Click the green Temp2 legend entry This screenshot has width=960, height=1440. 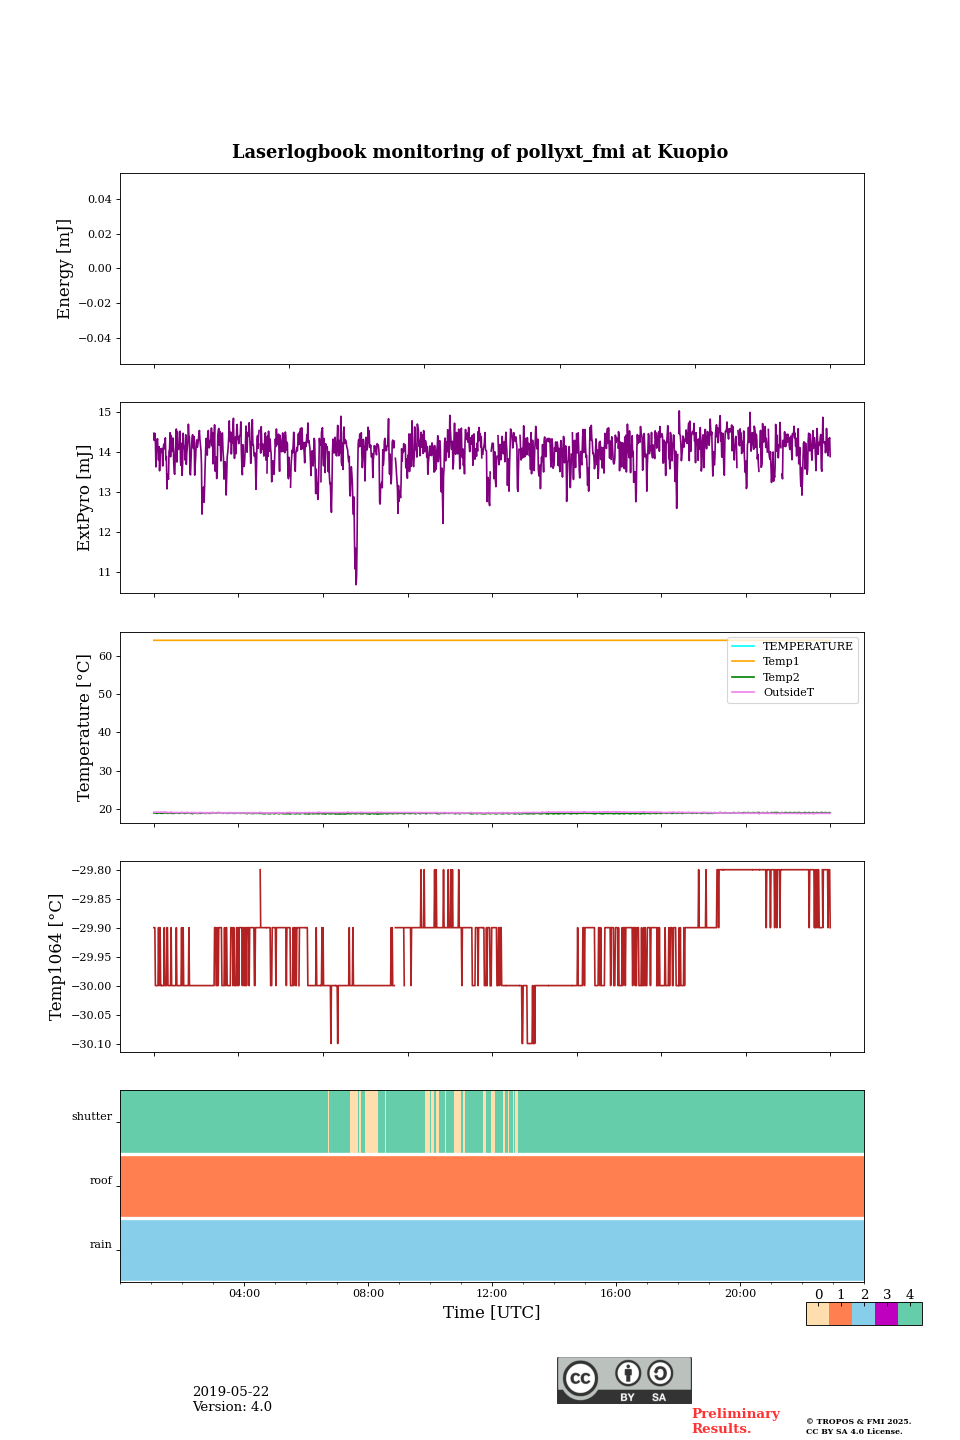tap(781, 677)
